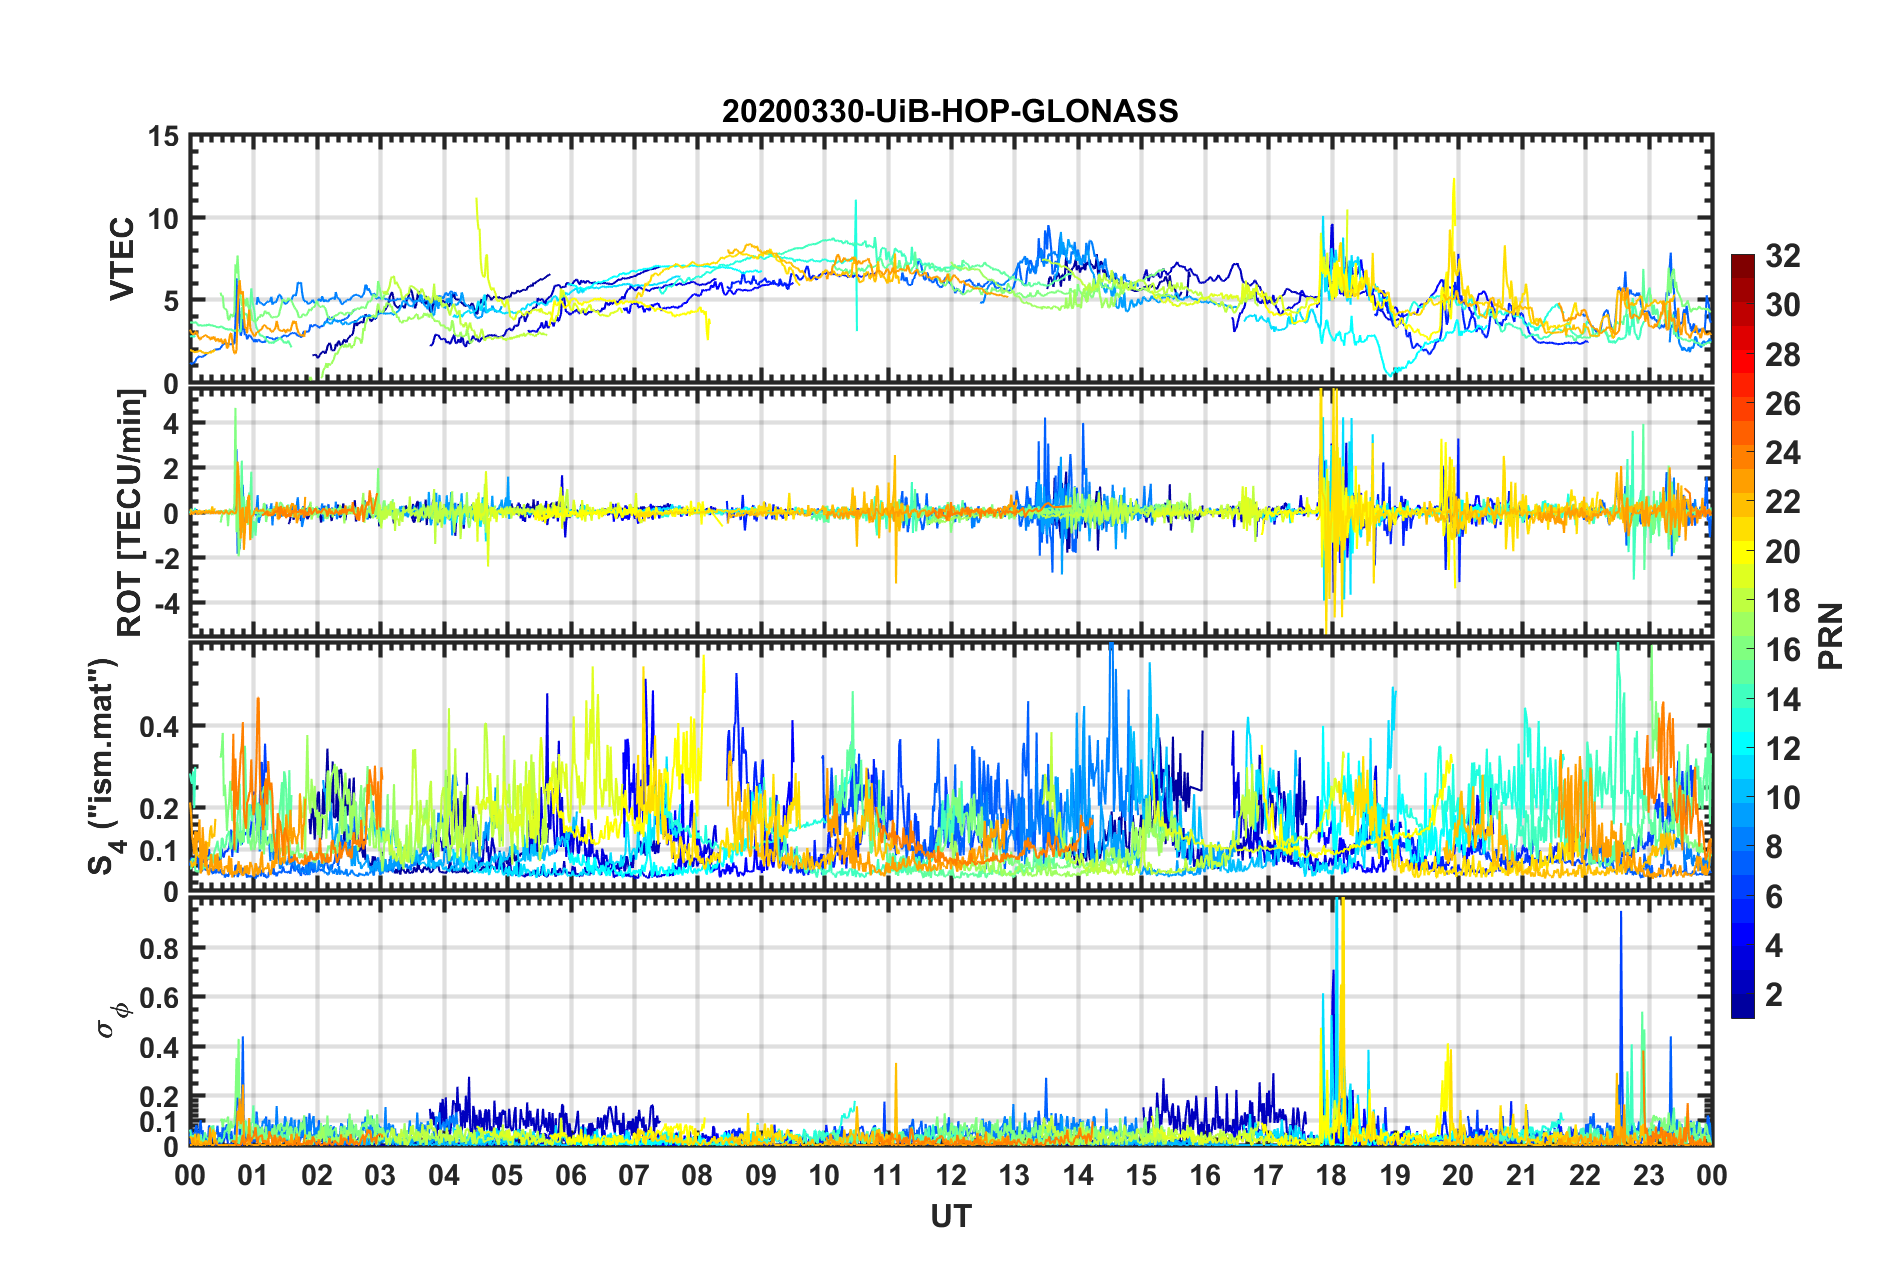1902x1272 pixels.
Task: Click UT axis hour label 19
Action: [1395, 1175]
